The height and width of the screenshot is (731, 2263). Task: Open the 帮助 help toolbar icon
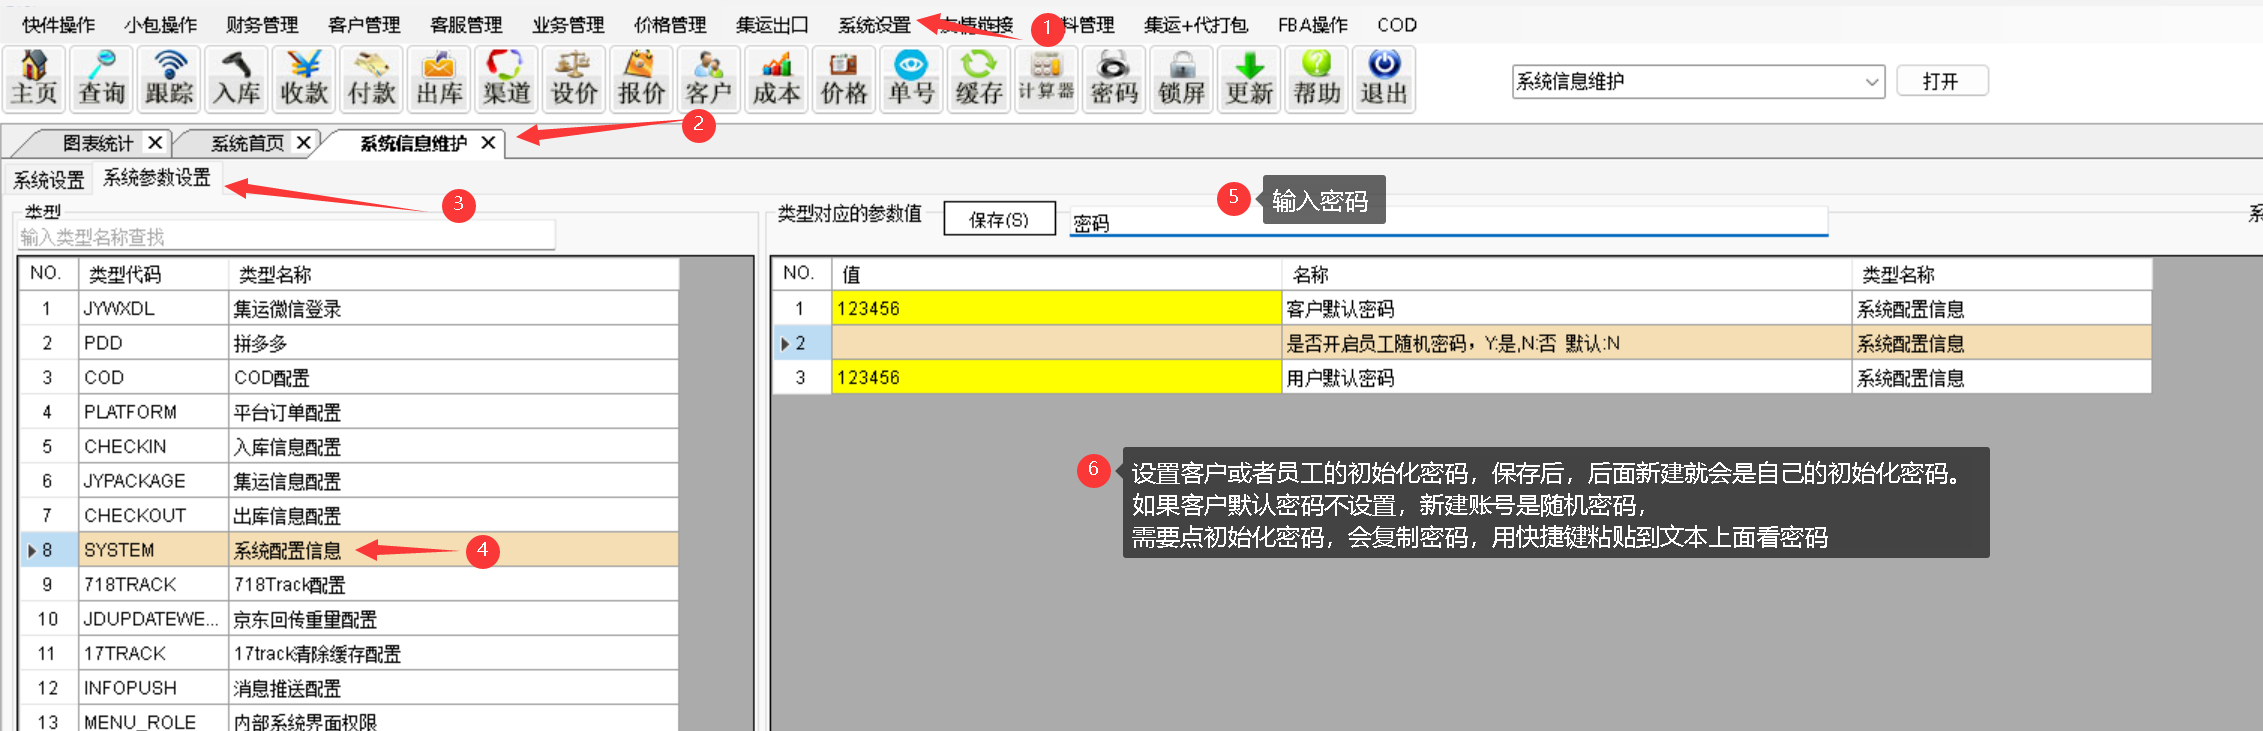click(x=1317, y=78)
